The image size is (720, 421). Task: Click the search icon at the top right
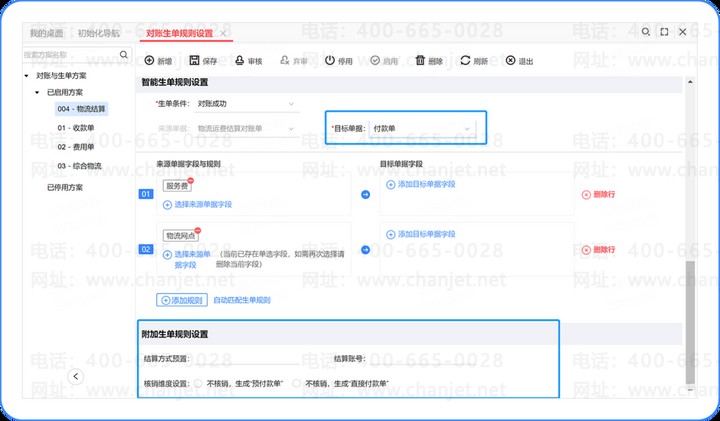[x=646, y=32]
